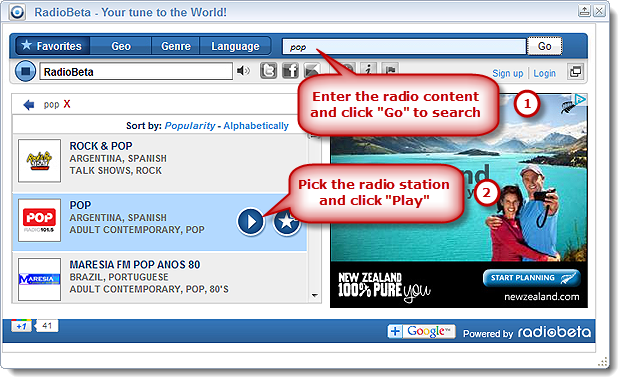625x384 pixels.
Task: Sort results by Popularity
Action: click(x=190, y=126)
